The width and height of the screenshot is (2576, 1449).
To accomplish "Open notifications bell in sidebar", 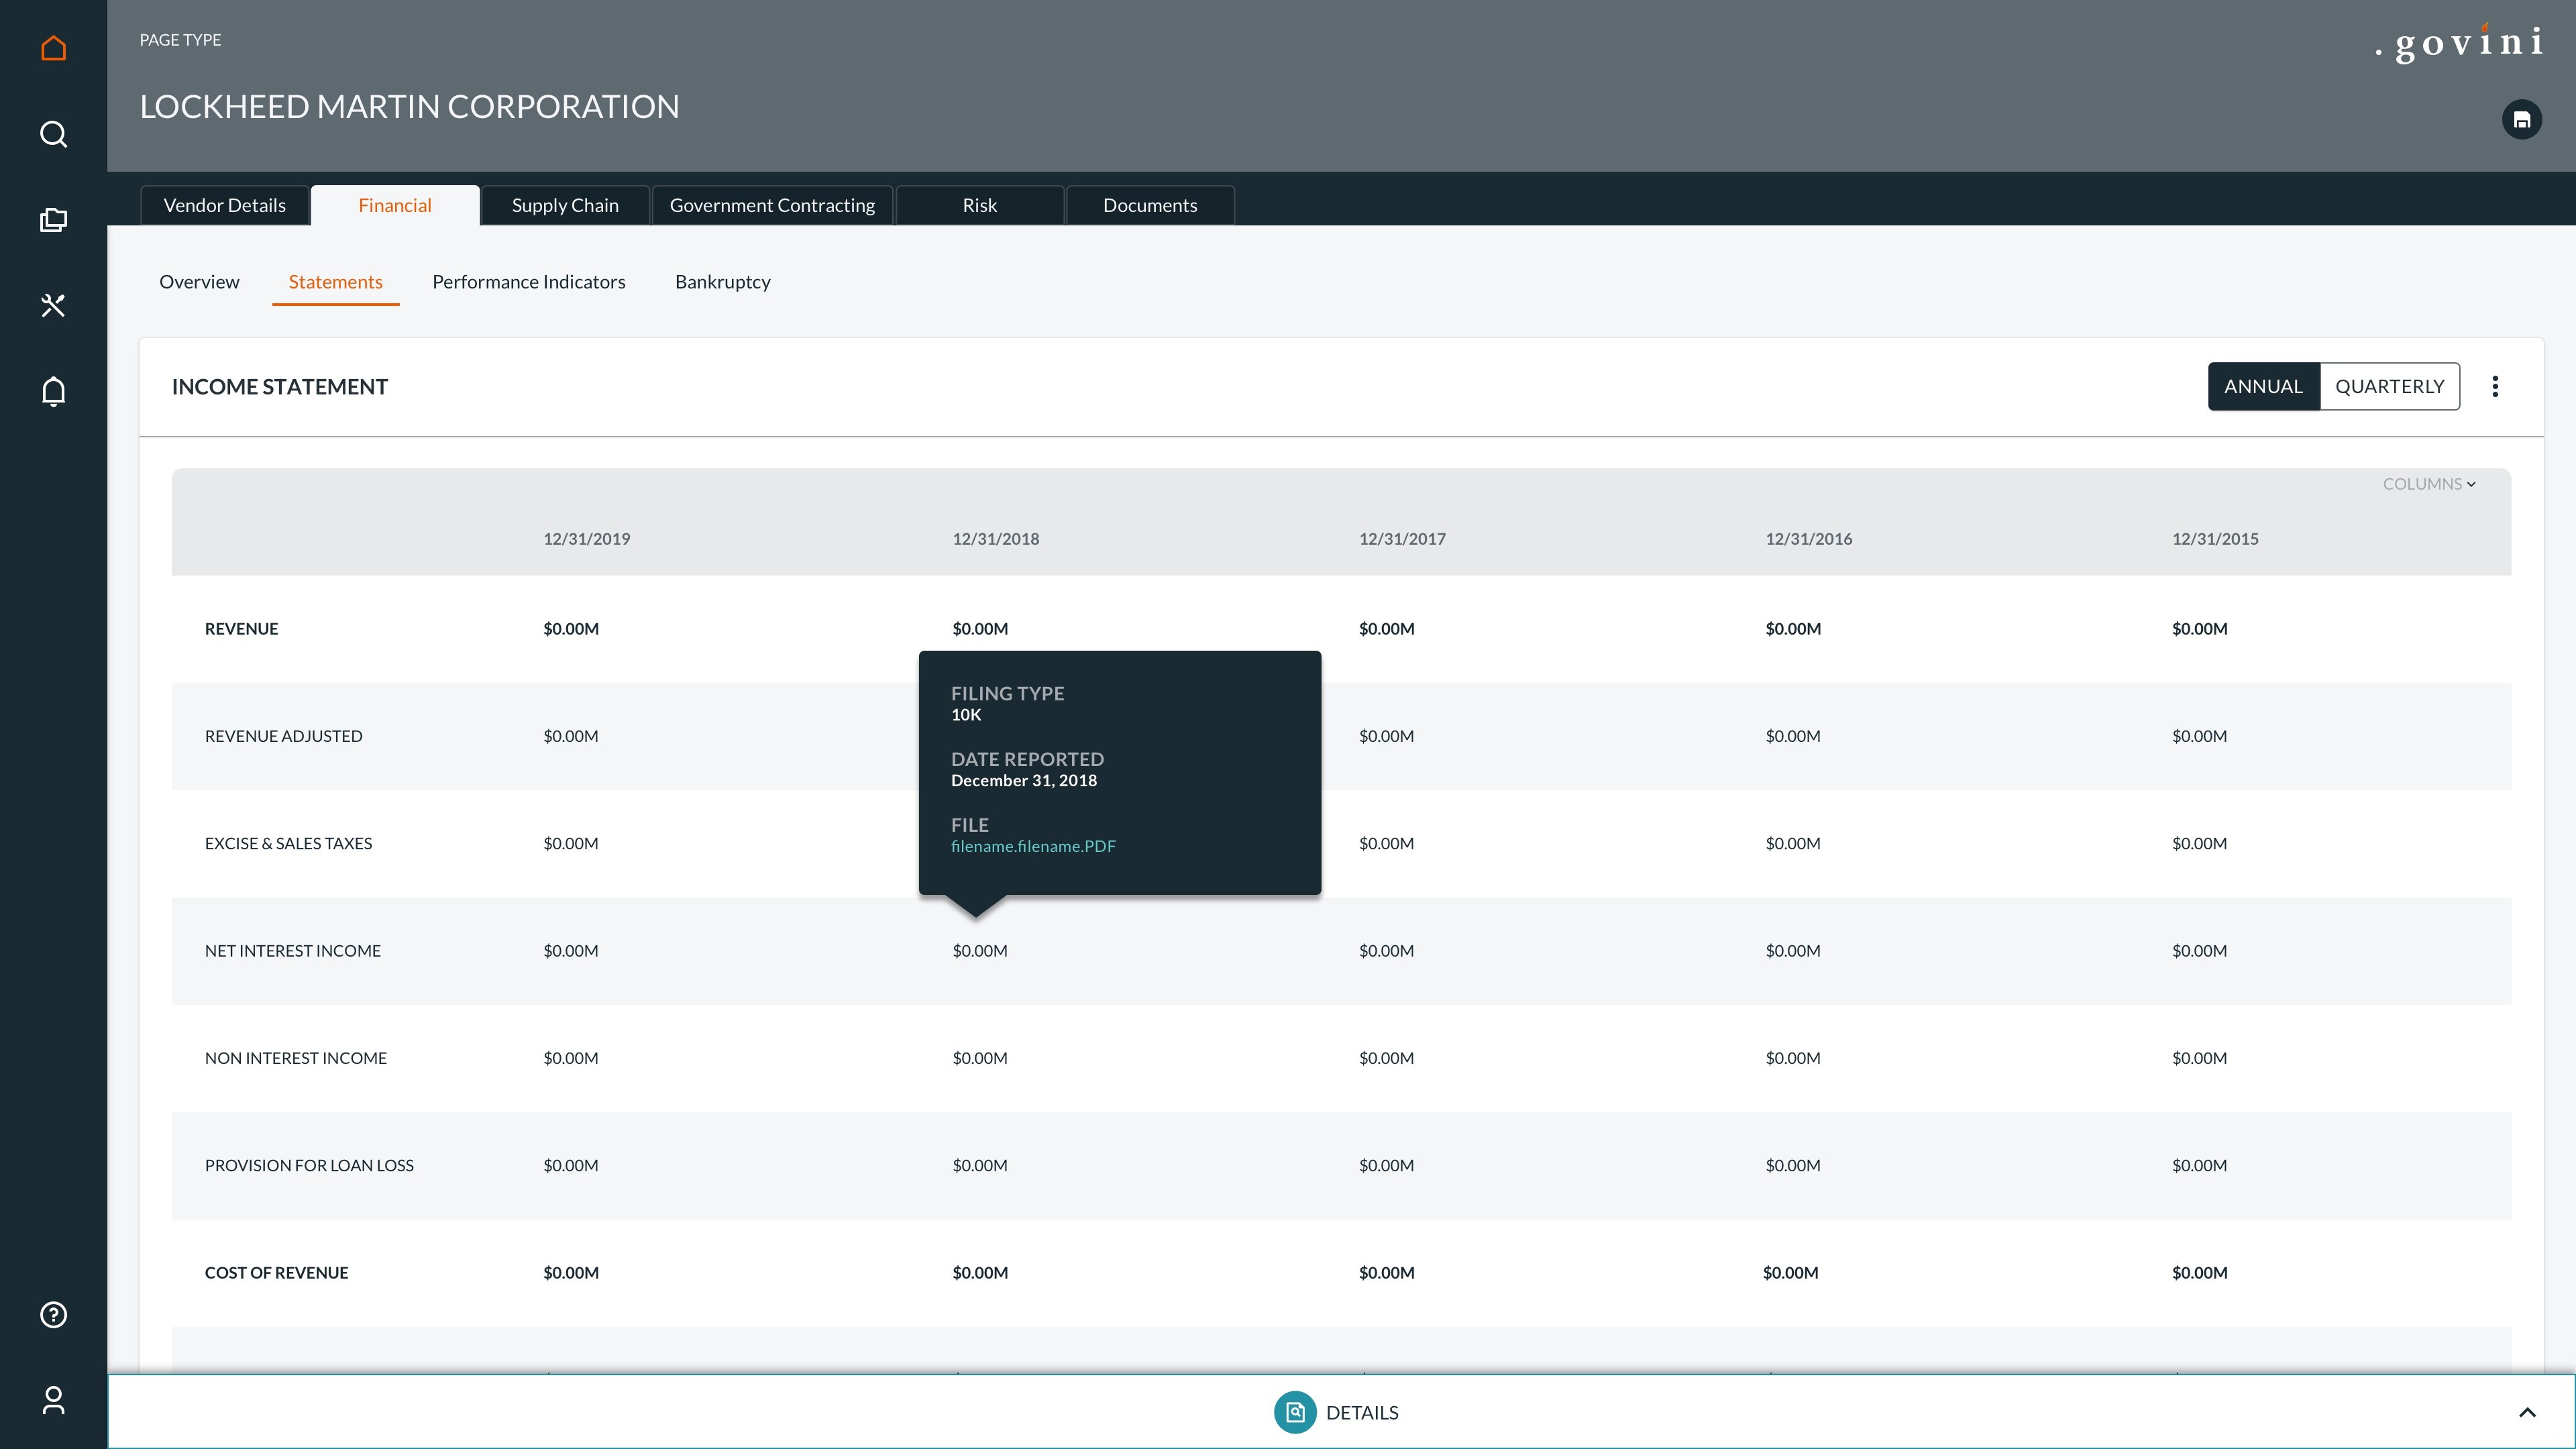I will pyautogui.click(x=53, y=391).
